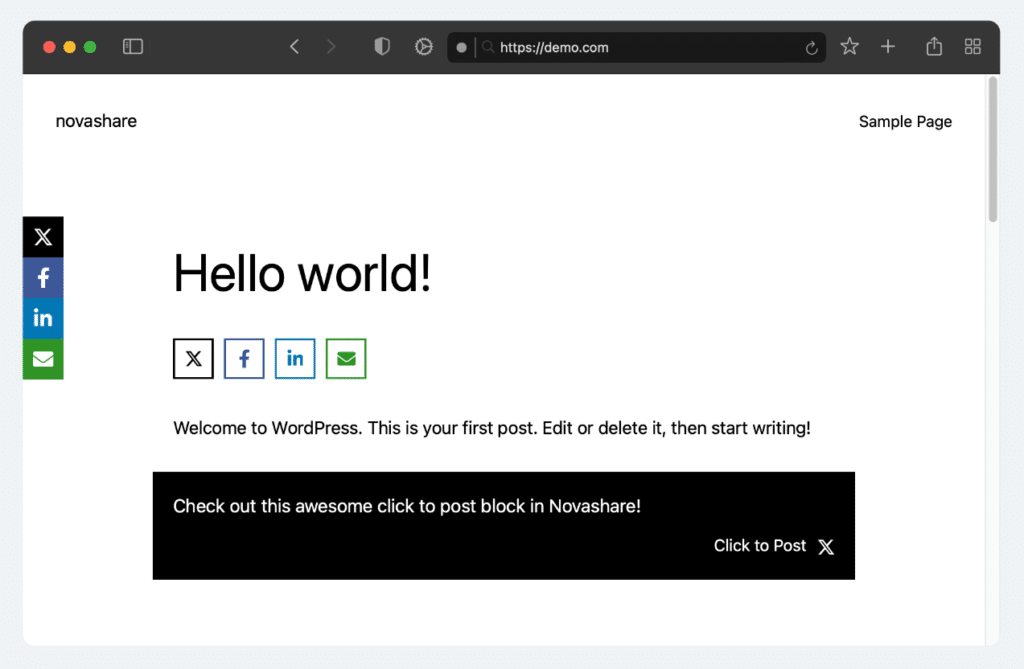Click the inline X share button below the title

[x=193, y=358]
